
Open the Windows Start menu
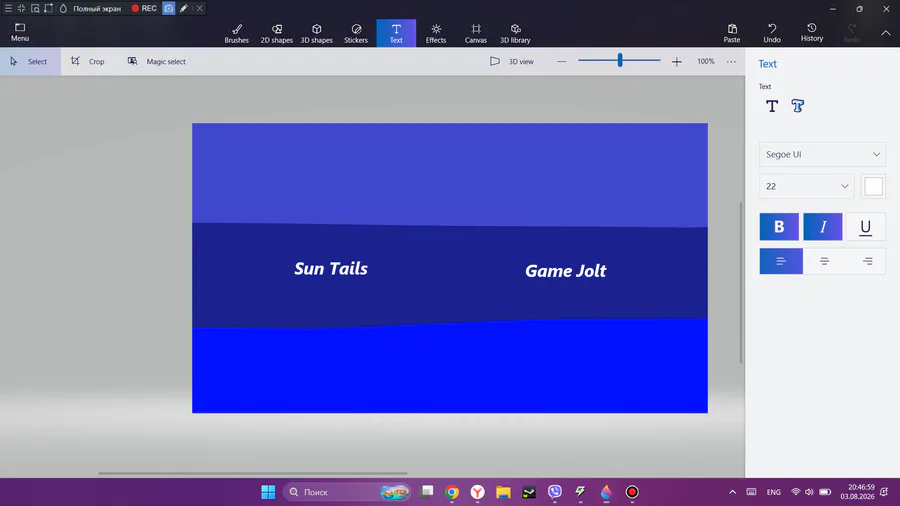pyautogui.click(x=268, y=492)
